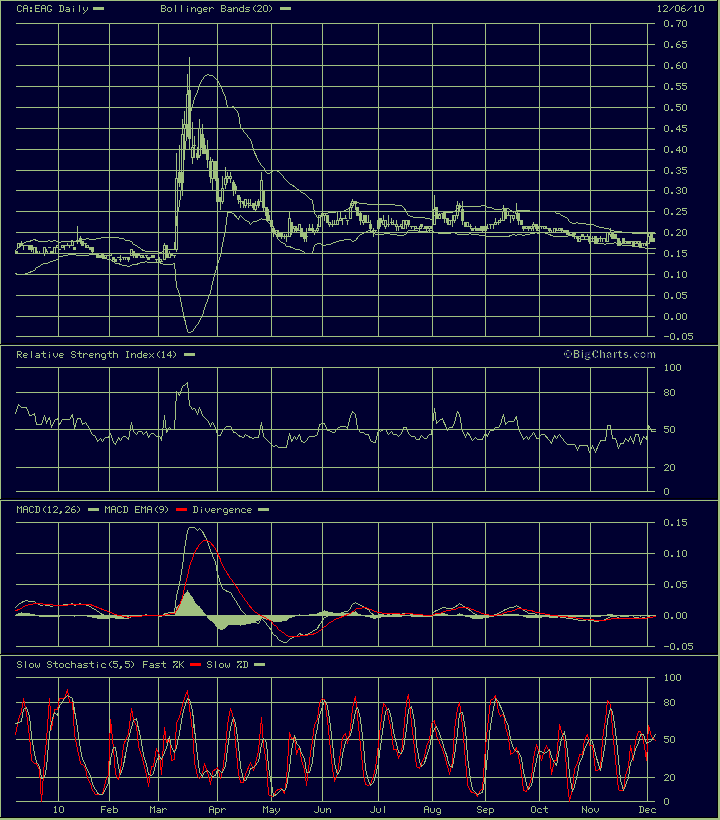
Task: Select the Fast %K legend label
Action: (163, 665)
